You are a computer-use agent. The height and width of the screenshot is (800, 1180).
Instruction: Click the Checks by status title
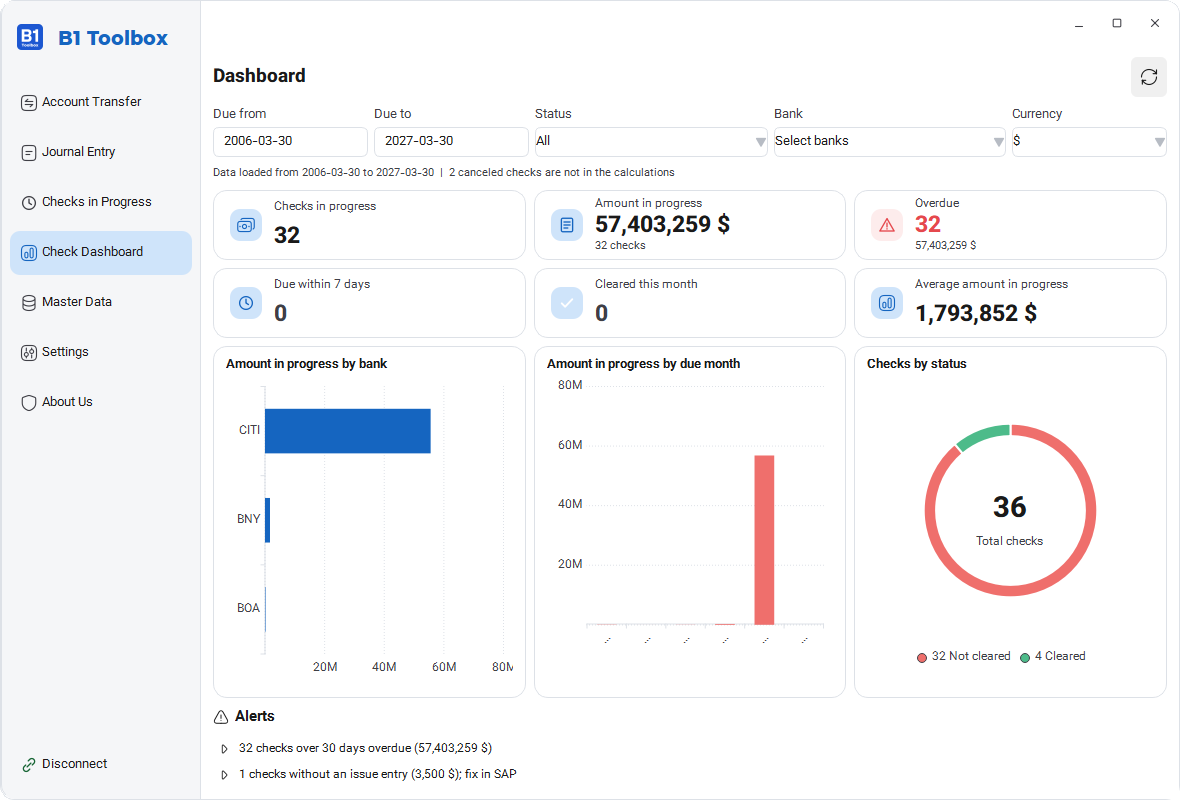(x=917, y=363)
